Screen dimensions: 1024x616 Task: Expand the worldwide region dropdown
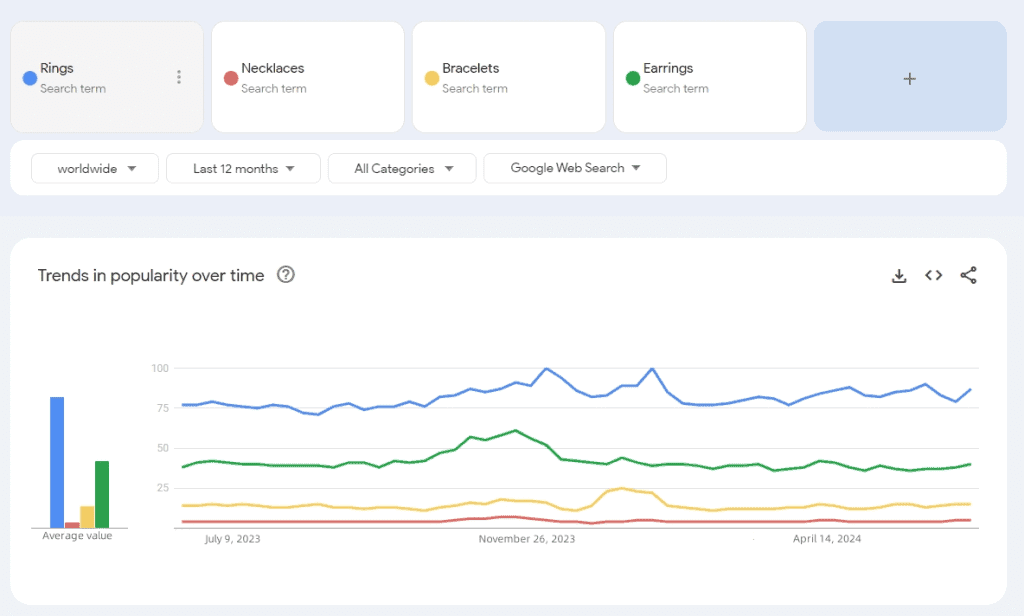[x=95, y=168]
